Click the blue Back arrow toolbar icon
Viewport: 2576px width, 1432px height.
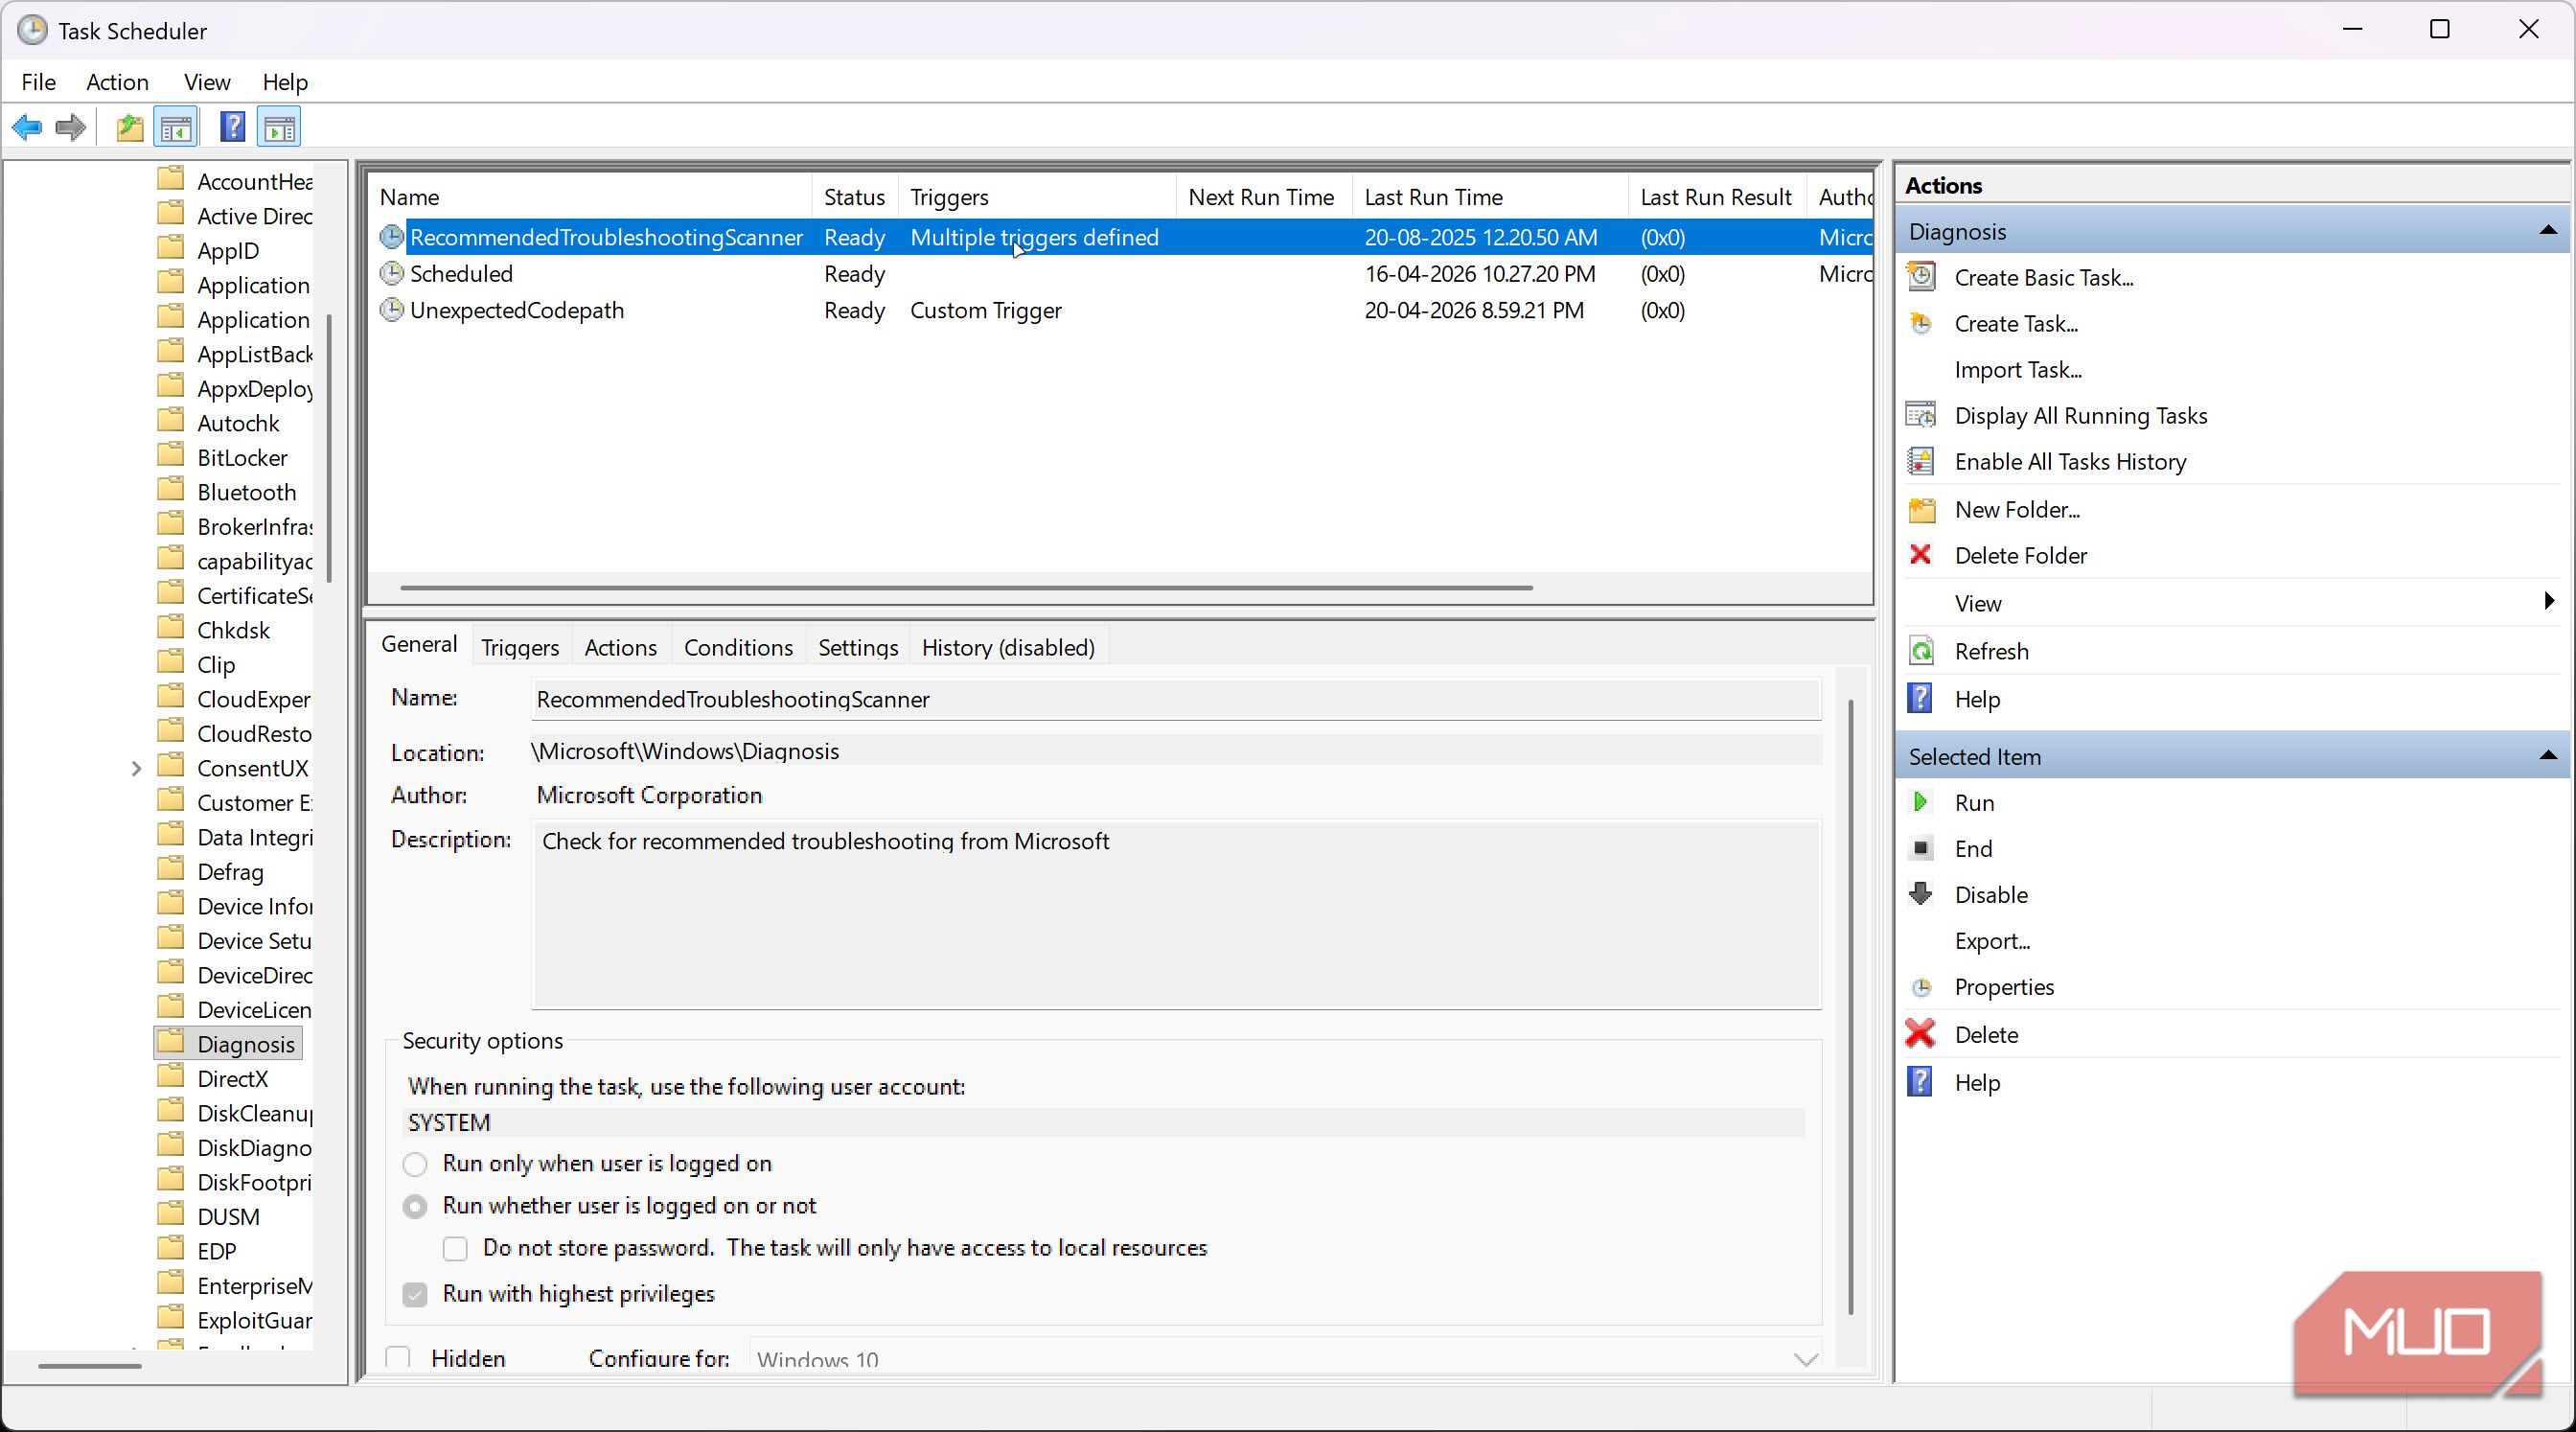(27, 127)
